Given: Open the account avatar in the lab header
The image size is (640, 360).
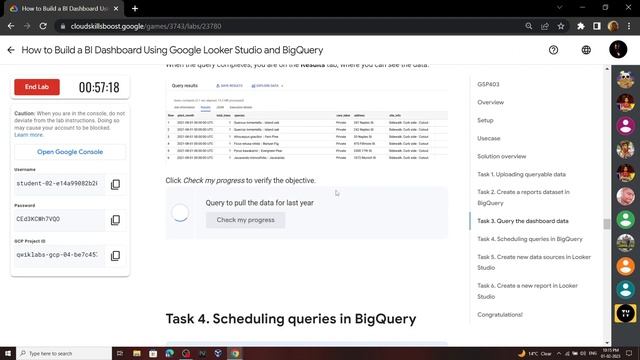Looking at the screenshot, I should point(618,49).
